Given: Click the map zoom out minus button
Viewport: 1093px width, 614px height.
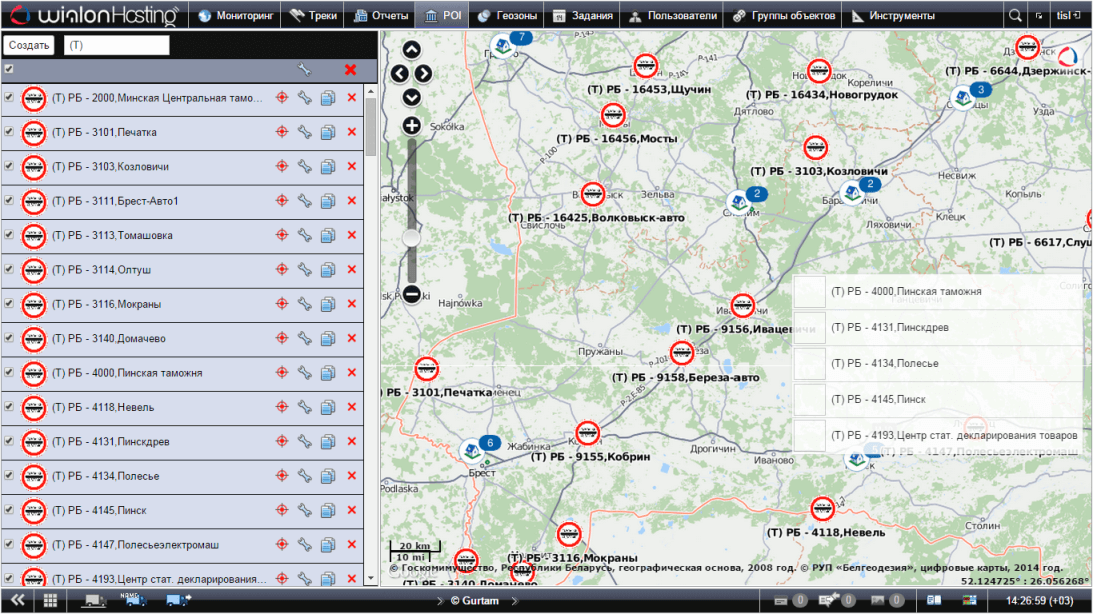Looking at the screenshot, I should [411, 294].
